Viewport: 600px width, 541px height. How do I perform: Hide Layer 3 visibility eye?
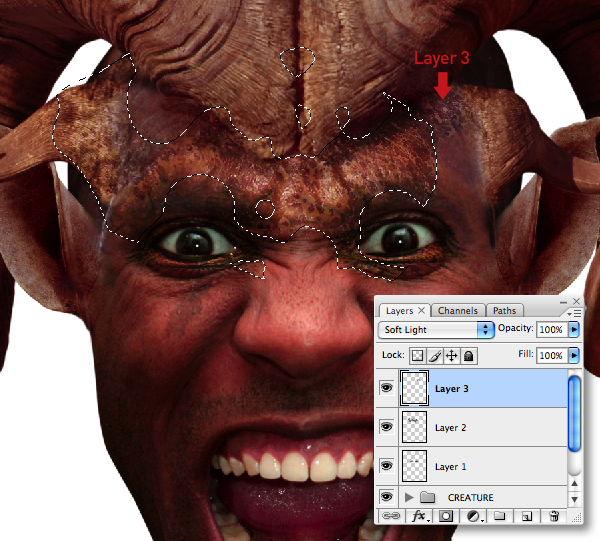click(386, 388)
